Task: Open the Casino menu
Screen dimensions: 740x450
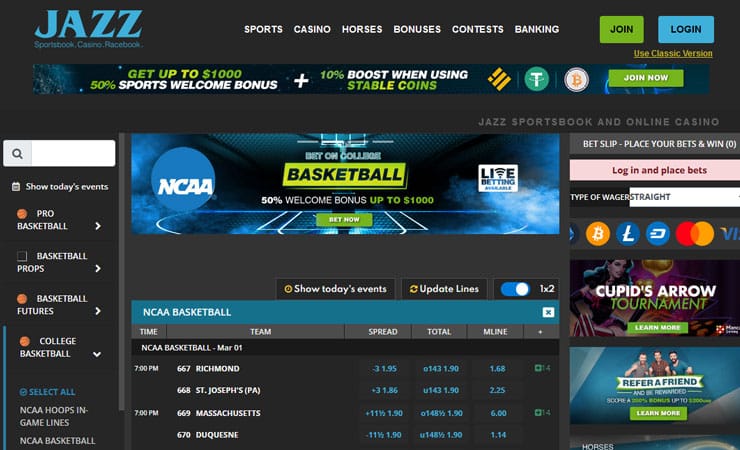Action: (x=312, y=29)
